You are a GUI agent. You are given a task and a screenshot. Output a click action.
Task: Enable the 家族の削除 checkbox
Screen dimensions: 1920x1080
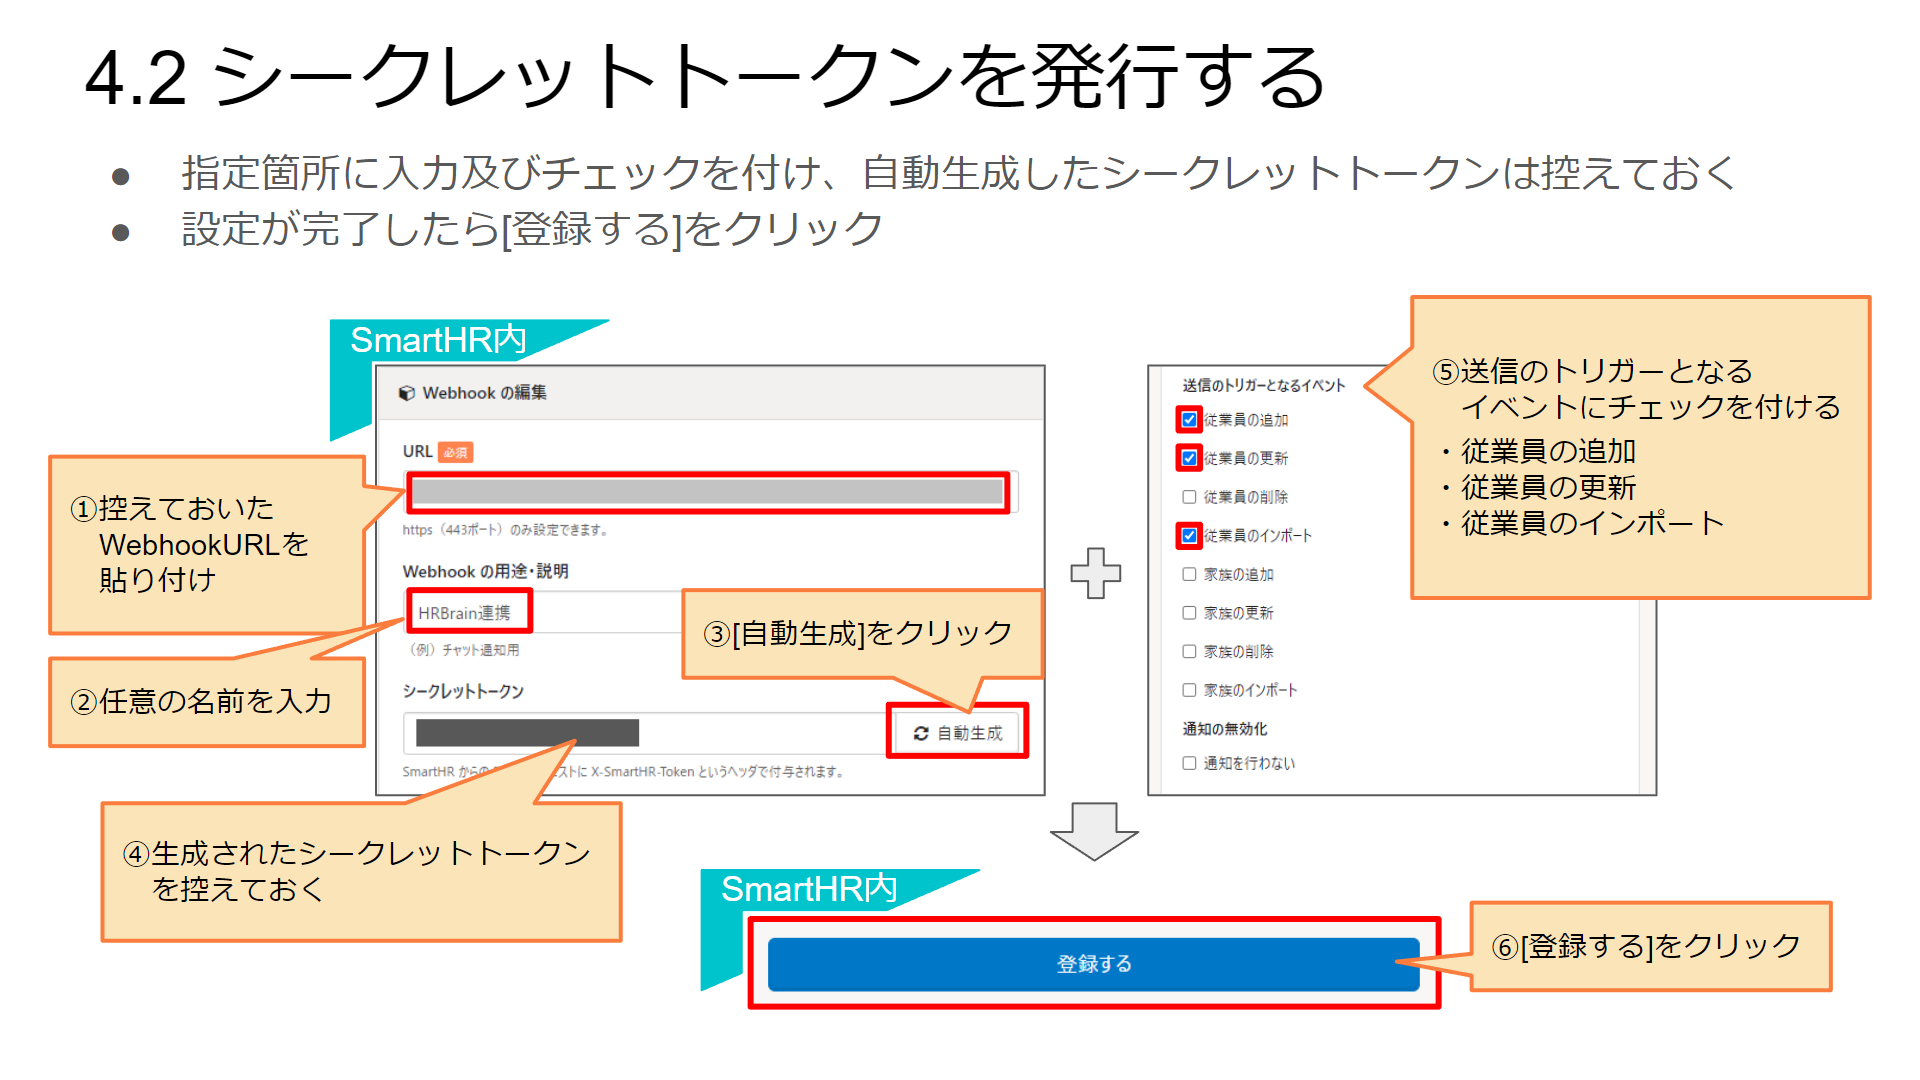coord(1189,651)
